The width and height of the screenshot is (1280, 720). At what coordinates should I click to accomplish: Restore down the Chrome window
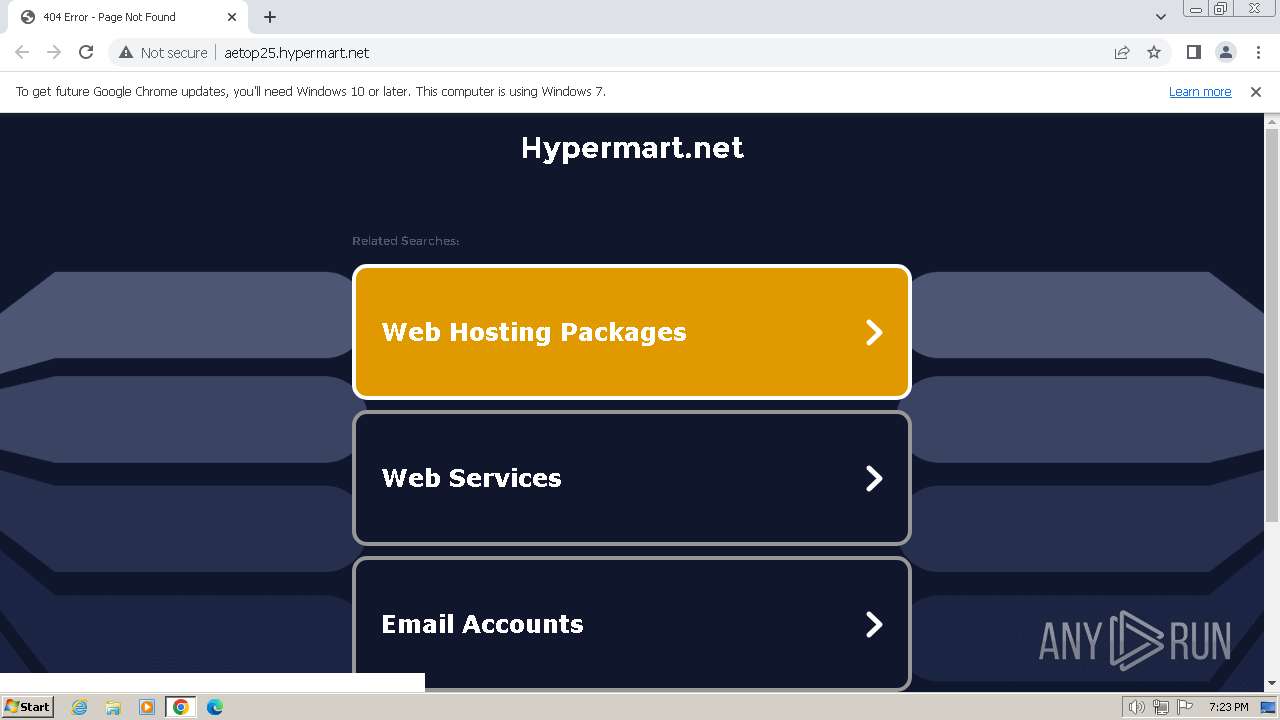[x=1221, y=9]
